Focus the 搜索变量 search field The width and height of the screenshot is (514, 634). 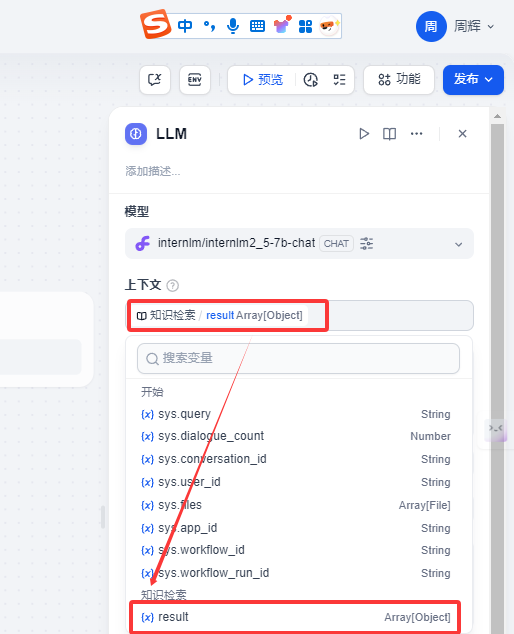(298, 358)
